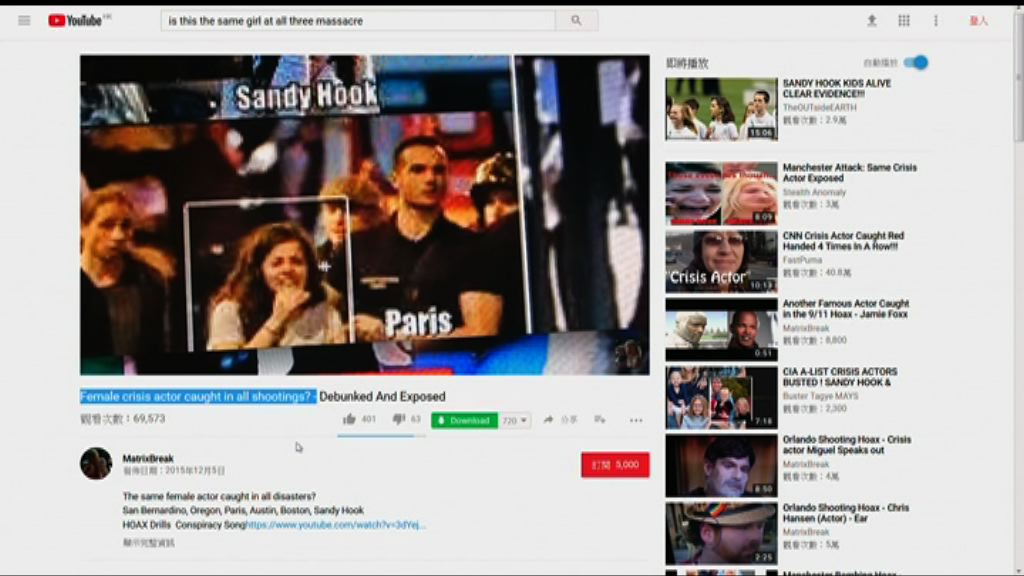Expand the full video description
1024x576 pixels.
tap(148, 543)
